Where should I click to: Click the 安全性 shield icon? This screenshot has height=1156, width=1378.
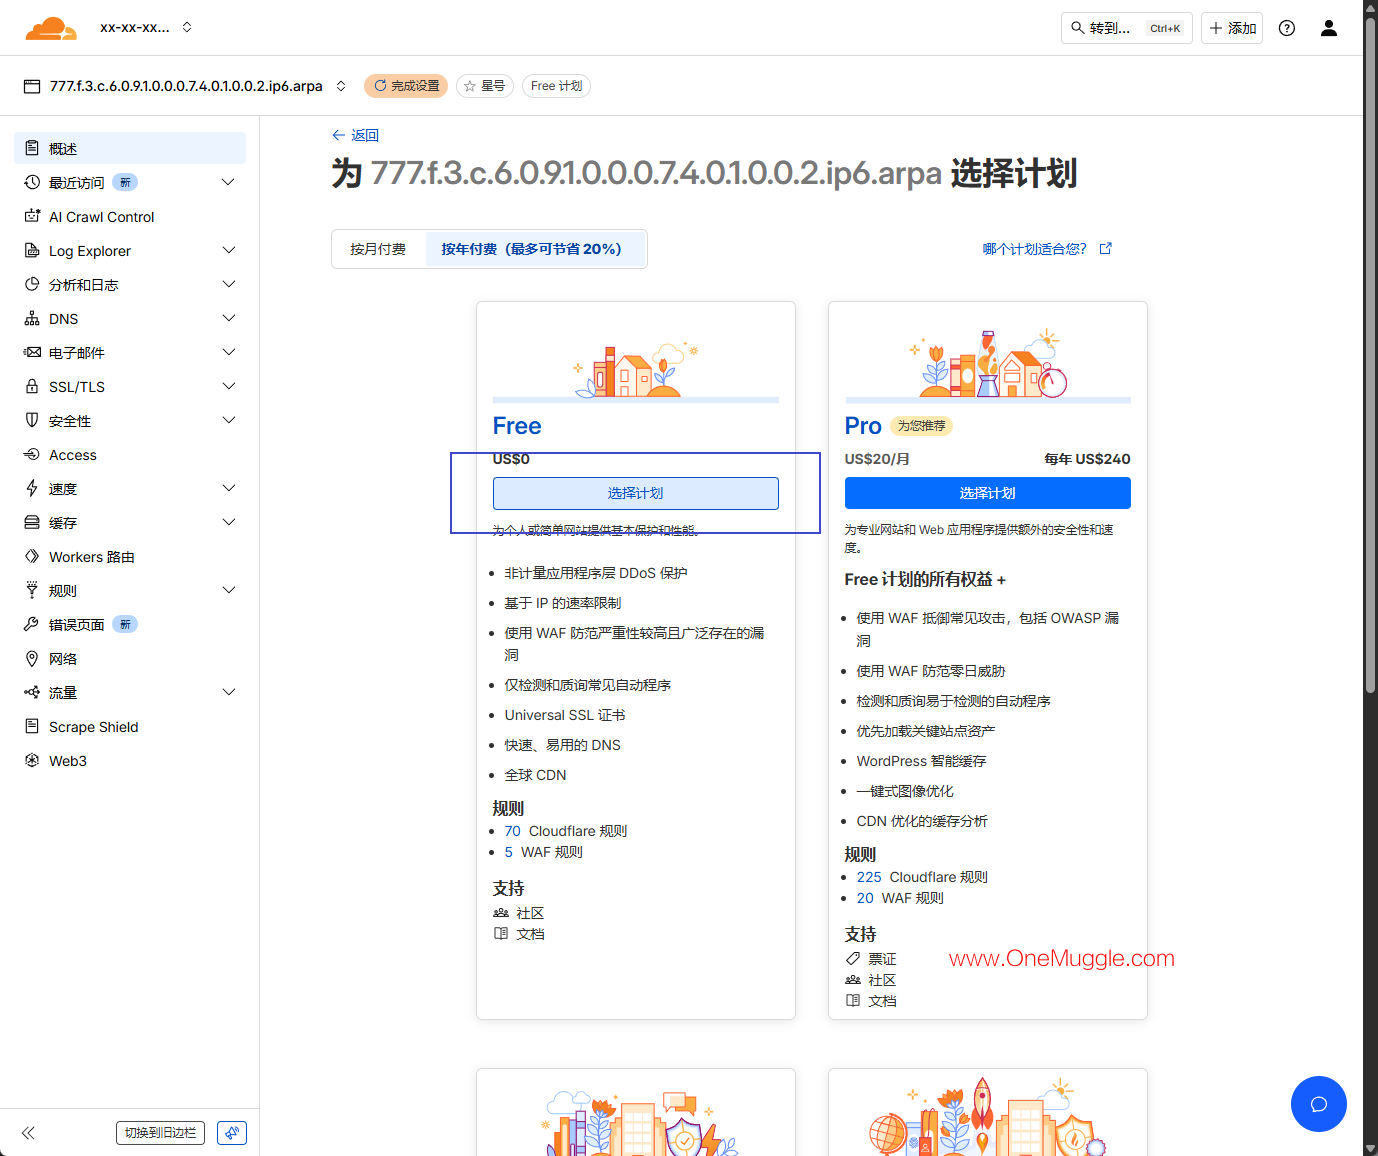pos(32,420)
